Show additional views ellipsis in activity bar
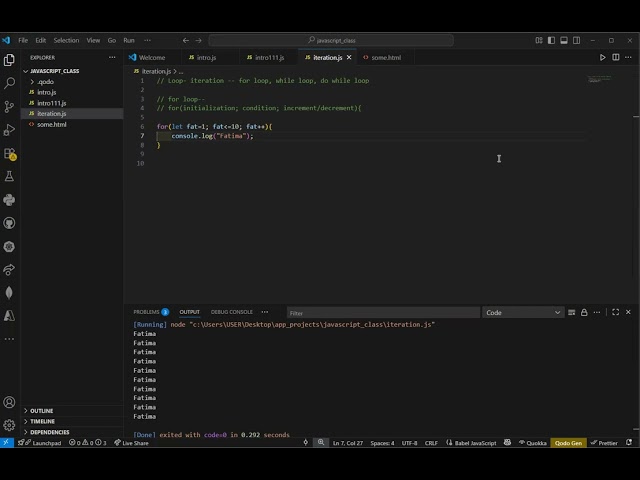 pos(9,339)
